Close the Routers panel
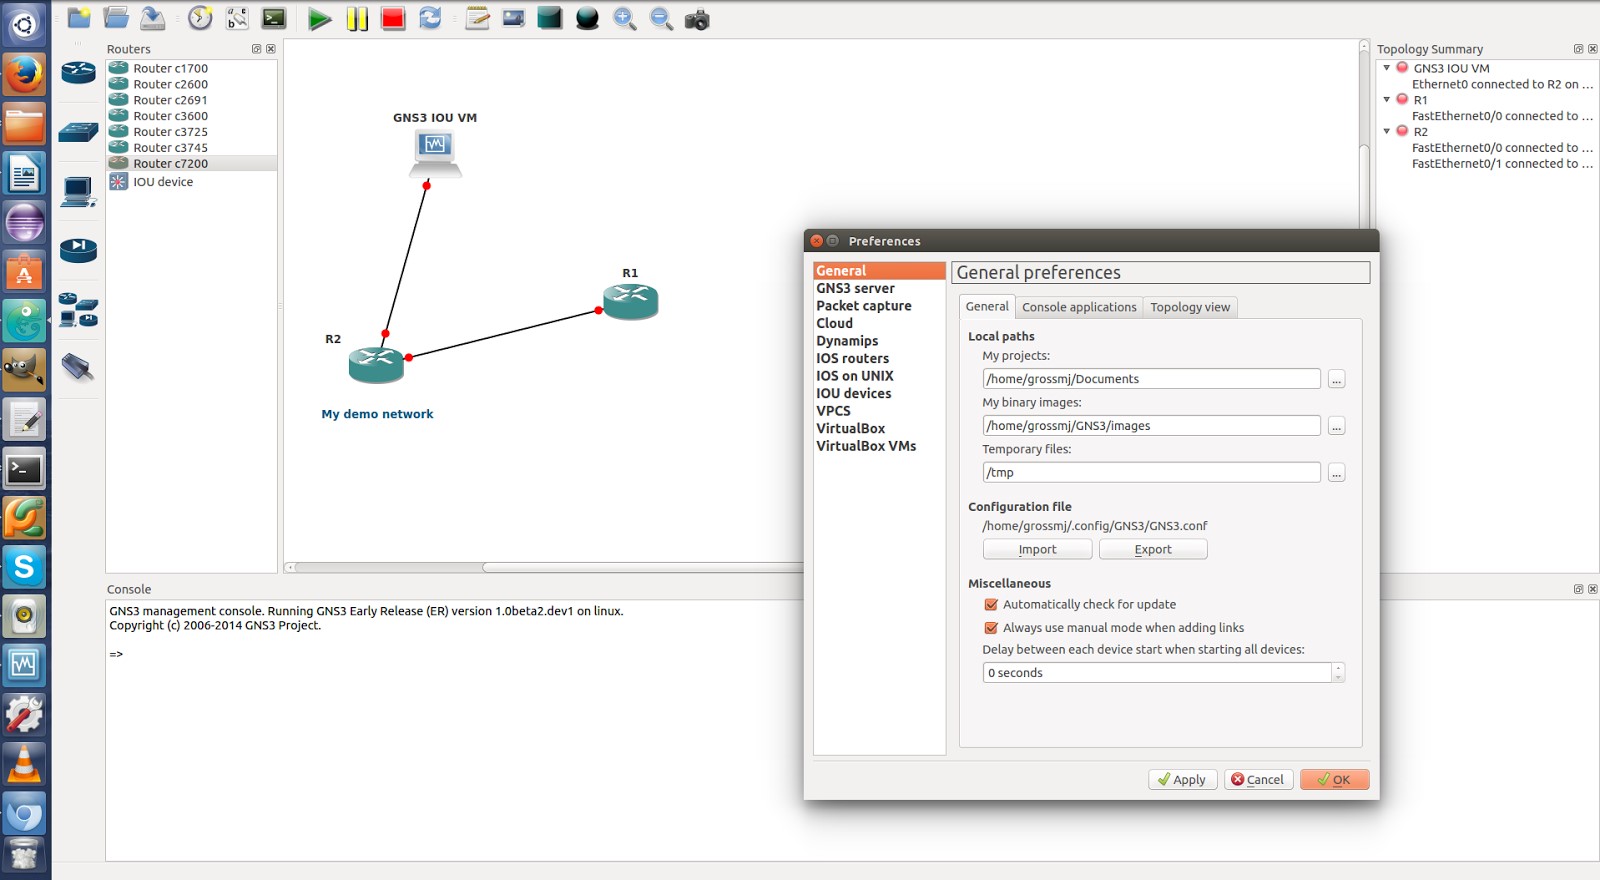Screen dimensions: 1600x880 (x=270, y=49)
